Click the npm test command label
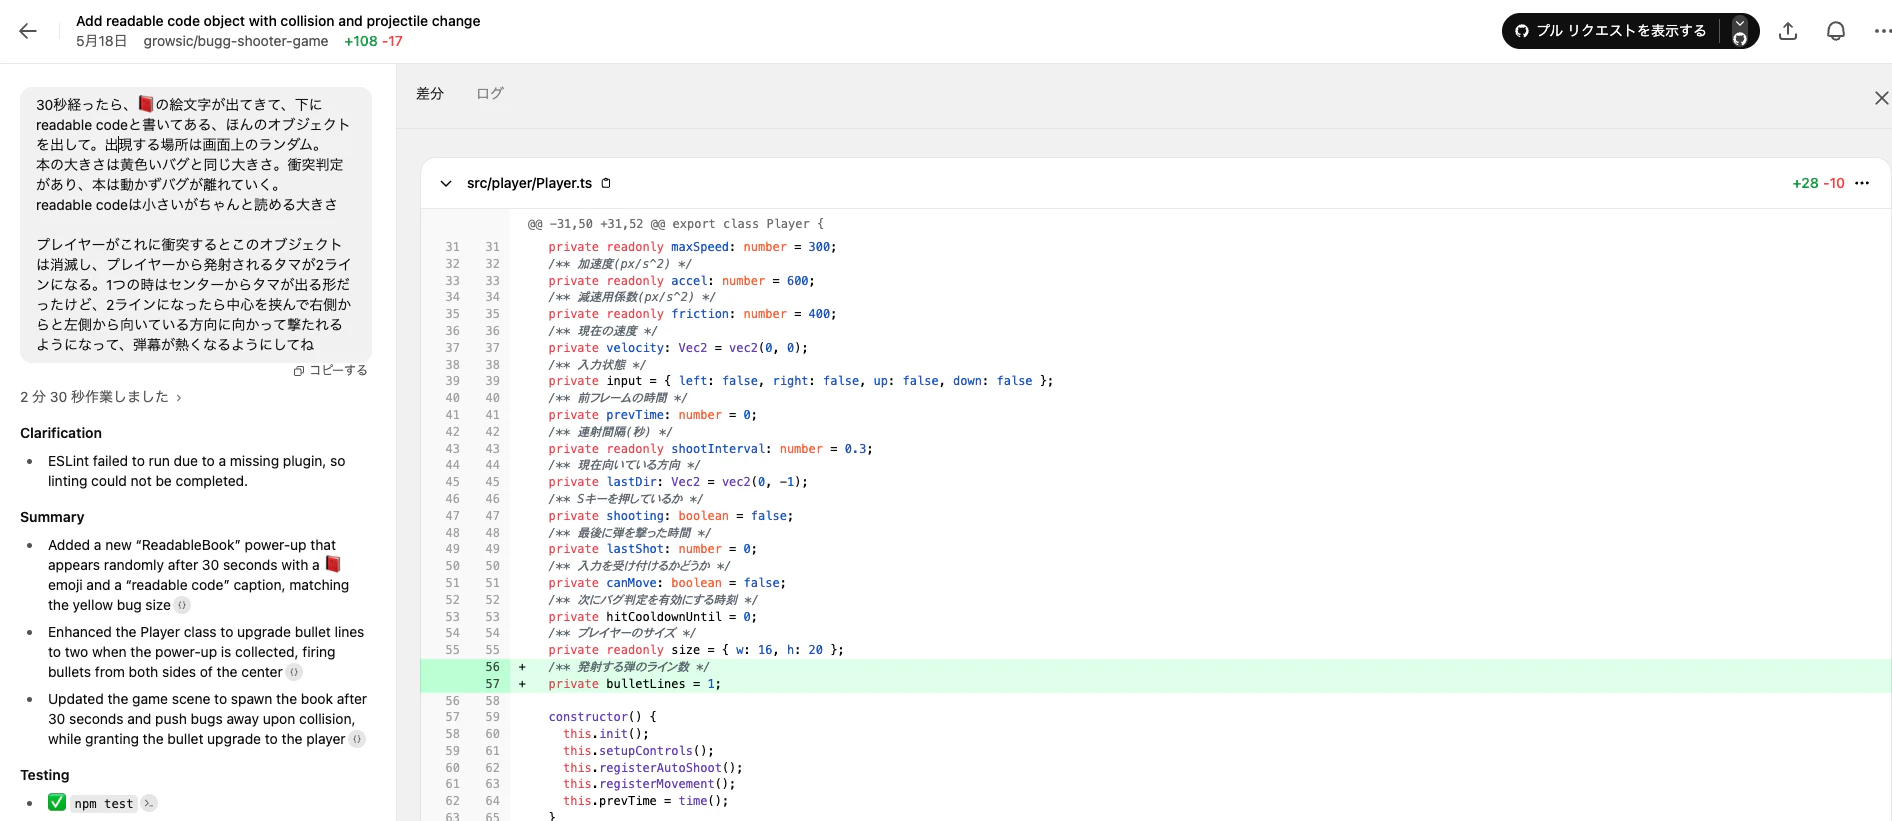 click(104, 804)
